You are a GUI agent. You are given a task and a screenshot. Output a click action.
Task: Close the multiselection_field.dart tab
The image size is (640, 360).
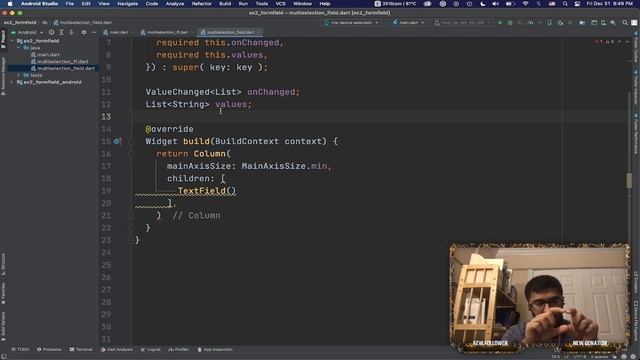(258, 32)
